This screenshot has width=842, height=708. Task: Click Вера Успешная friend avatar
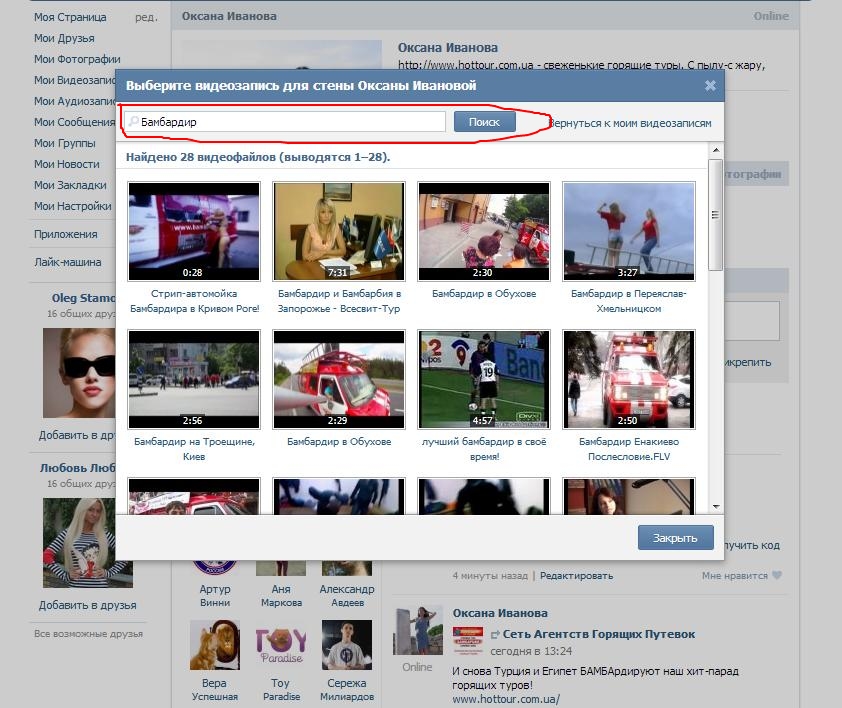click(215, 645)
